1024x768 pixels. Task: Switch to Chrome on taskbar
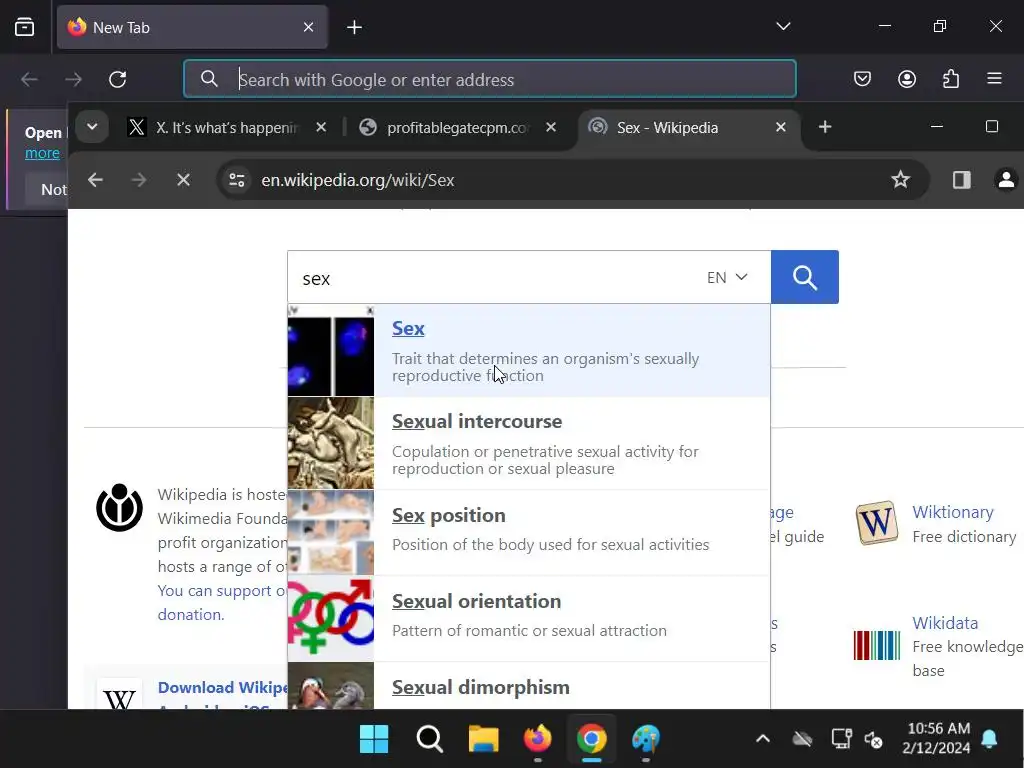592,739
